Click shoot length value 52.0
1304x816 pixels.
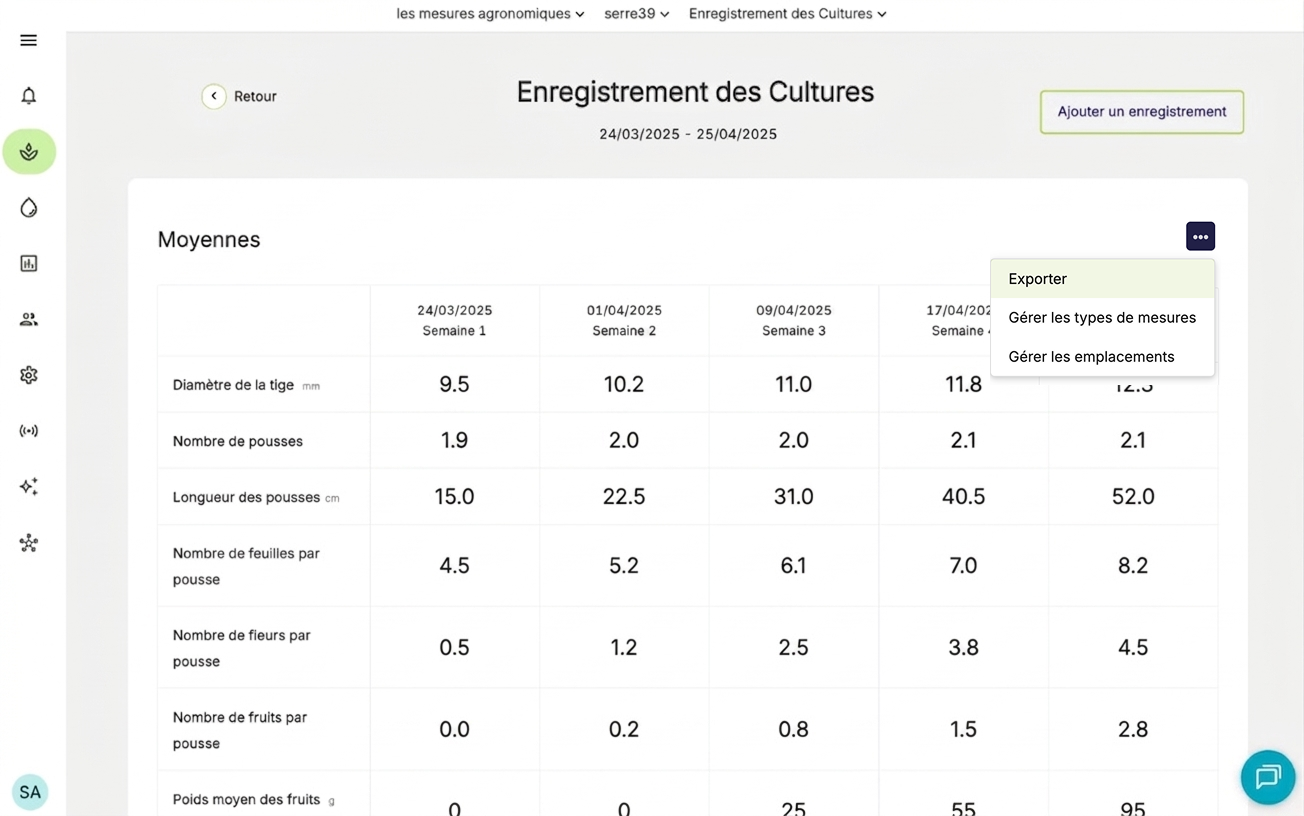point(1133,497)
